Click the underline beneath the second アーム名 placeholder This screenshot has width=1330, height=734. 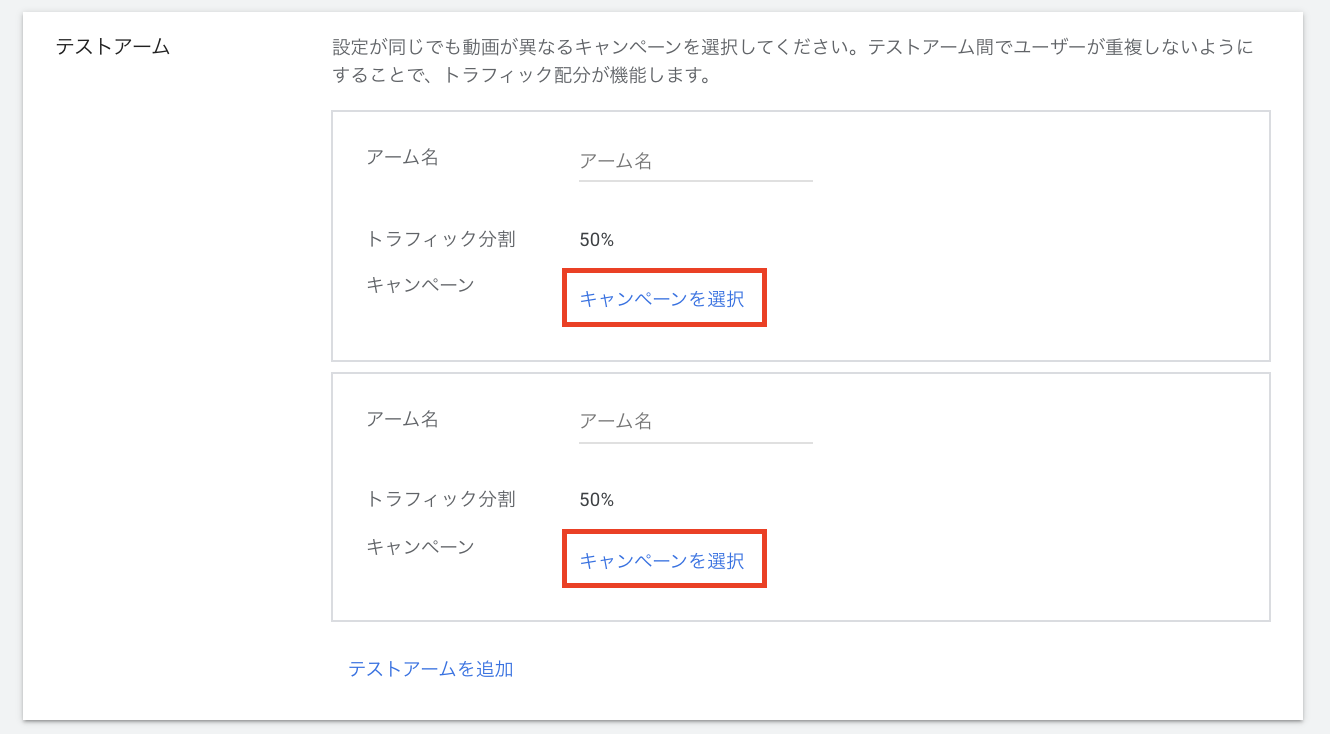(695, 442)
